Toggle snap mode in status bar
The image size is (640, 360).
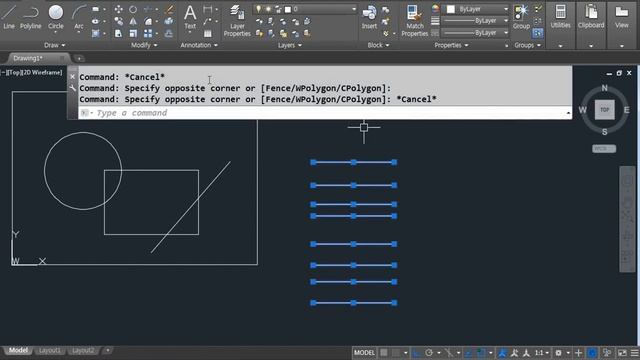click(x=396, y=353)
